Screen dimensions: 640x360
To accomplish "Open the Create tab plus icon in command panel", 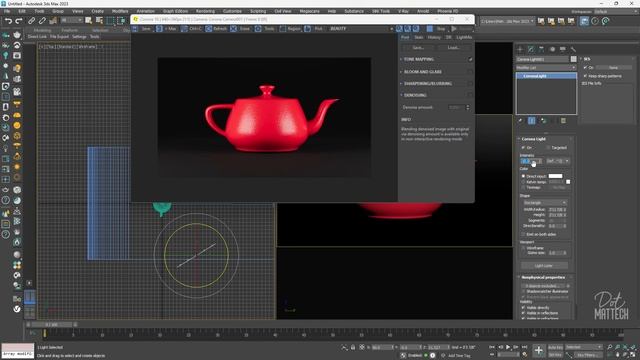I will click(520, 49).
